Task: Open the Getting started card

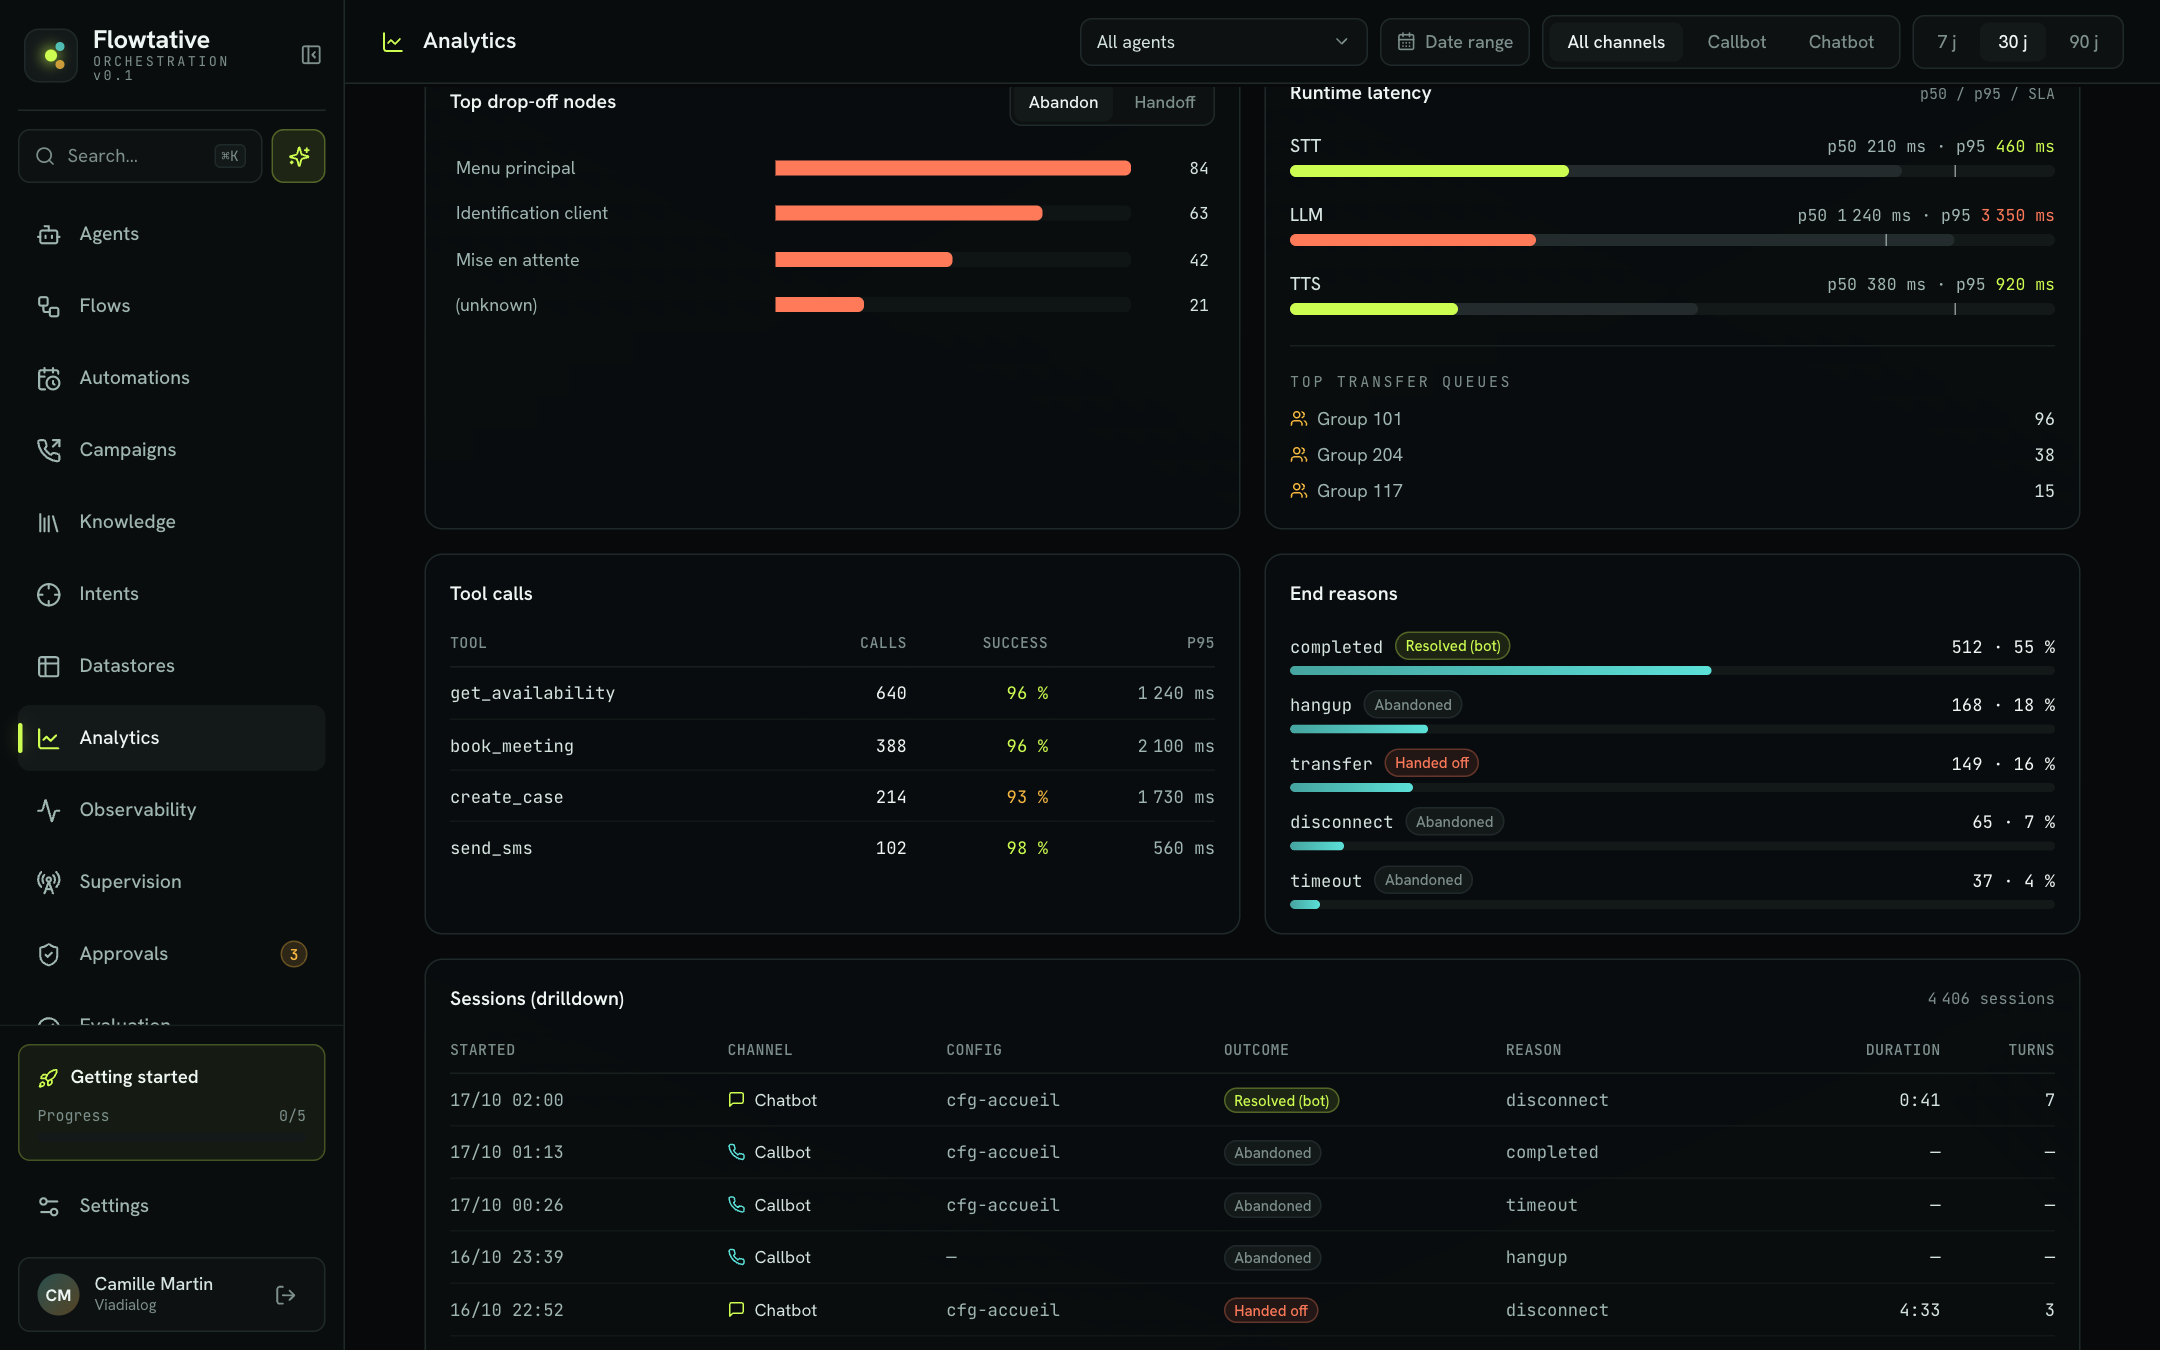Action: tap(171, 1102)
